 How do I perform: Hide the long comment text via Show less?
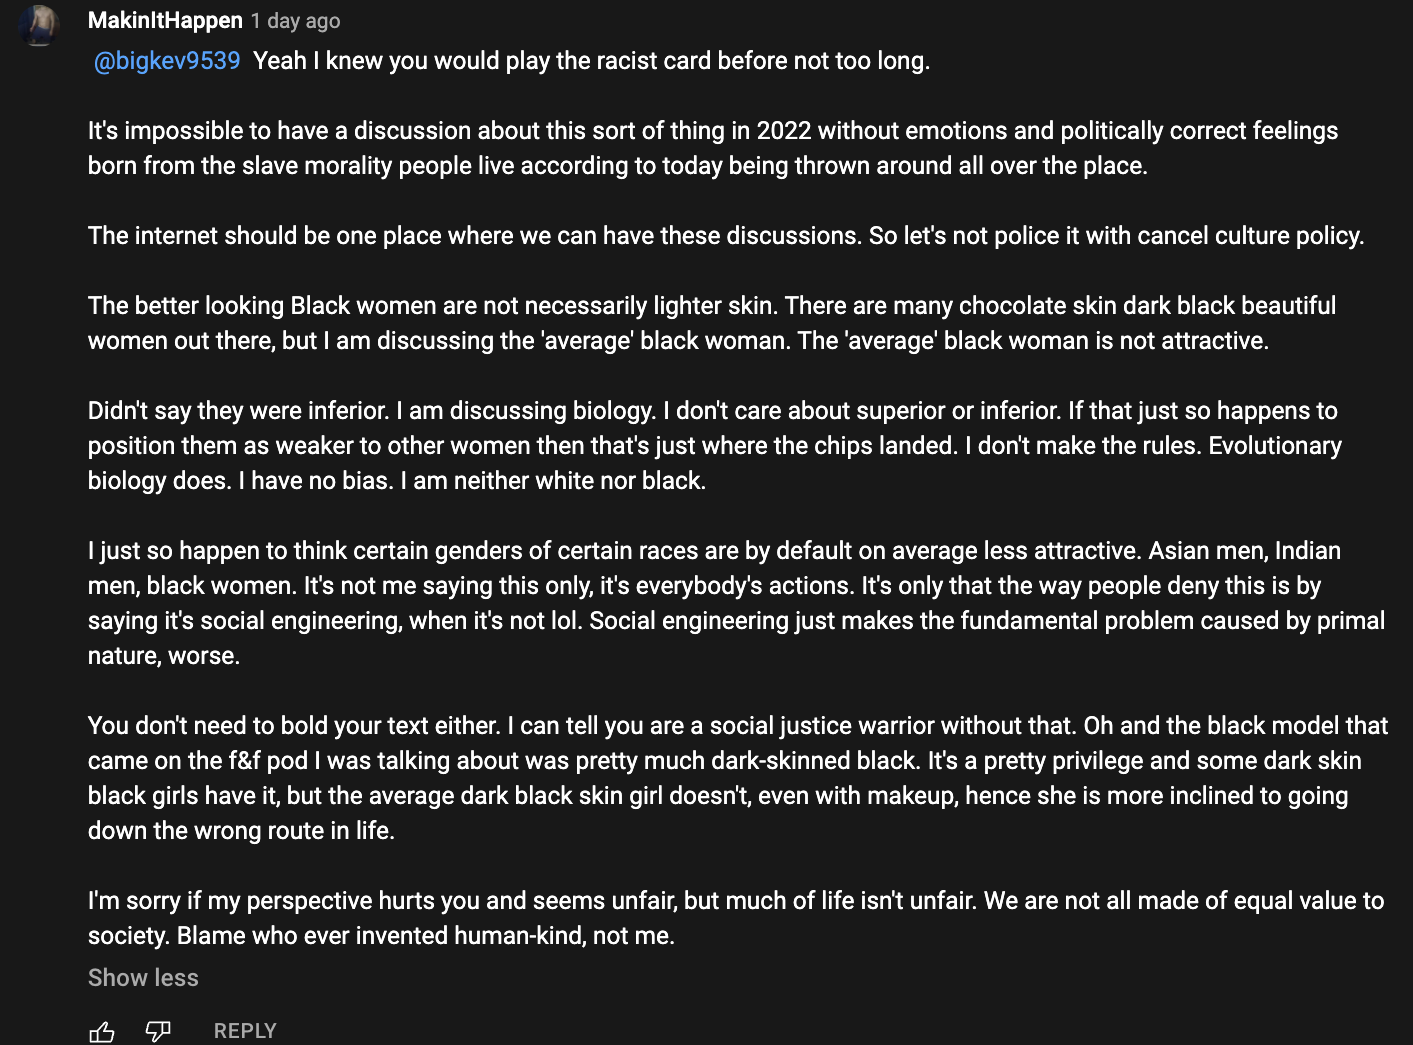(x=143, y=977)
